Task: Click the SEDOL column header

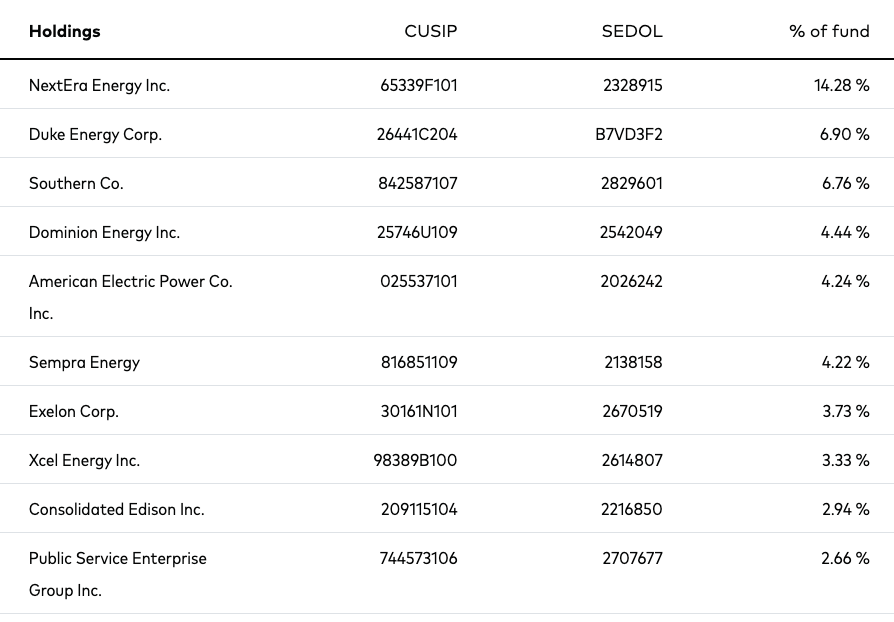Action: point(632,31)
